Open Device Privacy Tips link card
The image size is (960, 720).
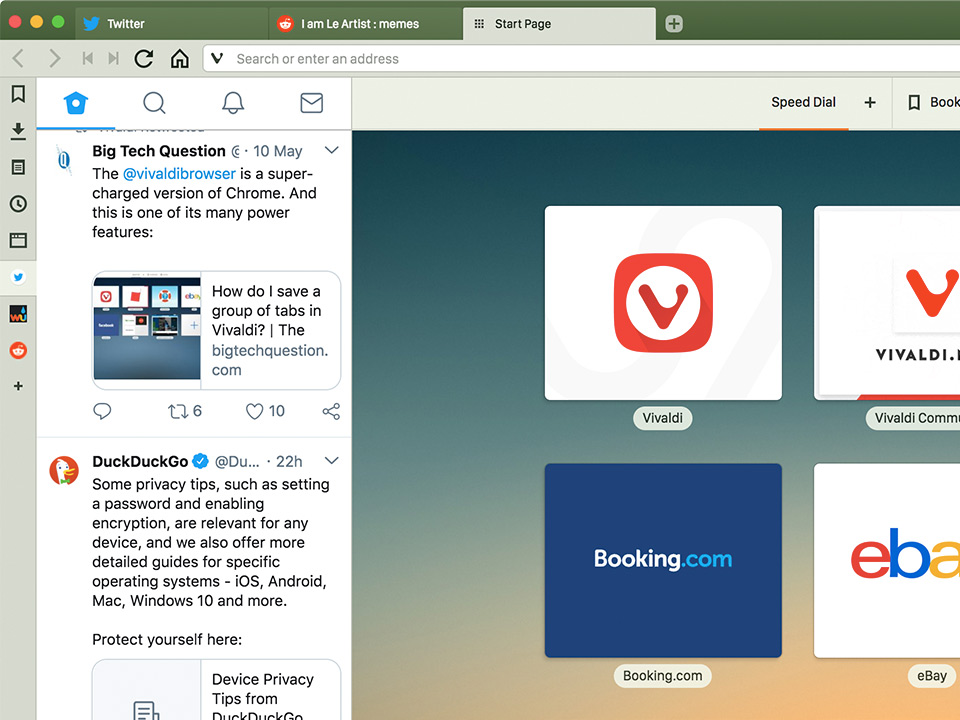tap(216, 690)
